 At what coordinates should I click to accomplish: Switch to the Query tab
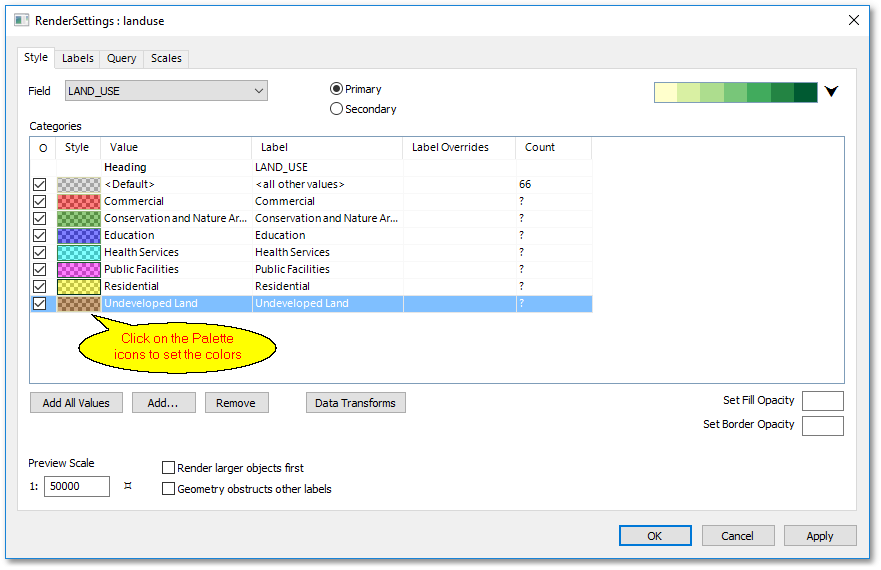[121, 58]
